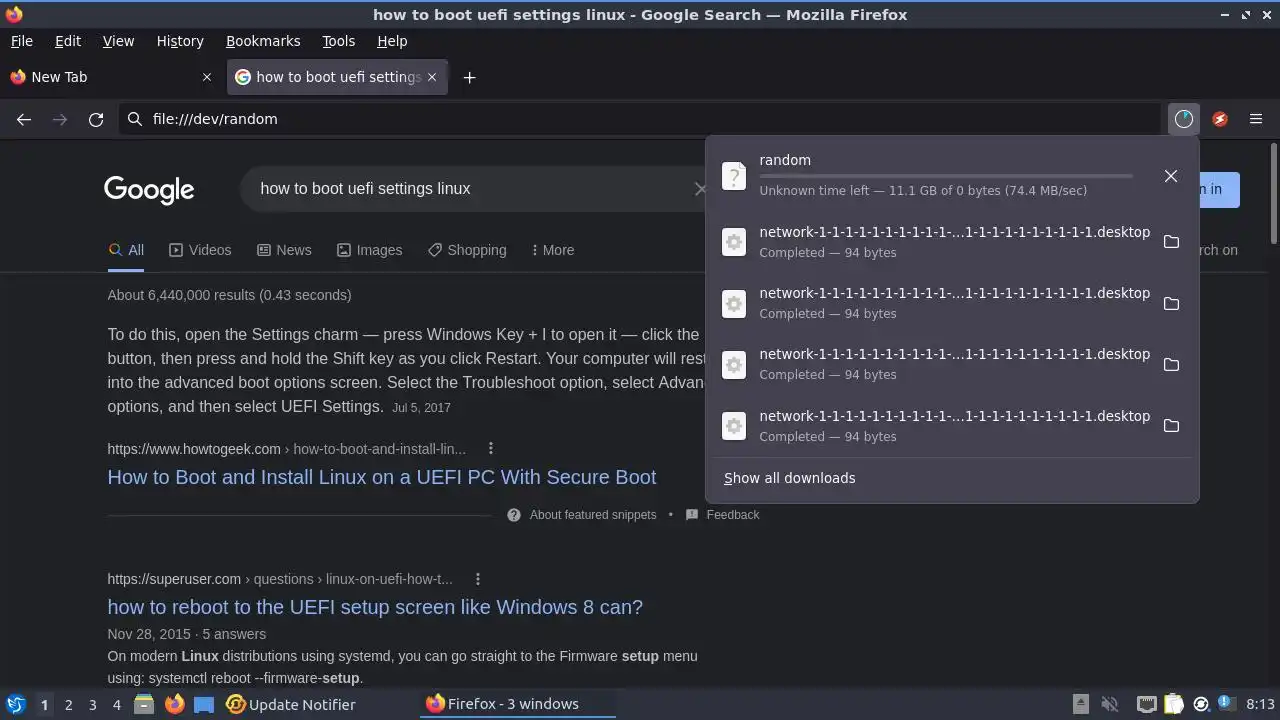Open folder for third network .desktop download

tap(1171, 365)
